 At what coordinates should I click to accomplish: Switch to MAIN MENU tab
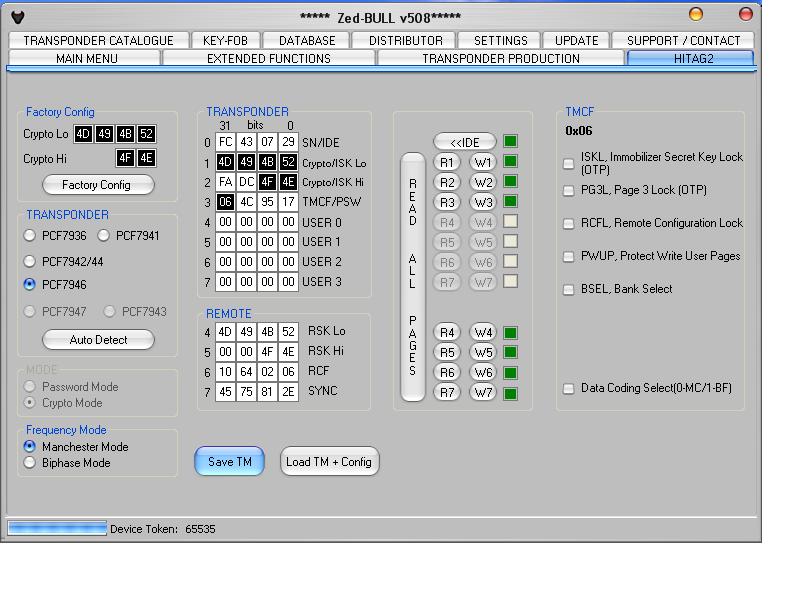pyautogui.click(x=87, y=58)
